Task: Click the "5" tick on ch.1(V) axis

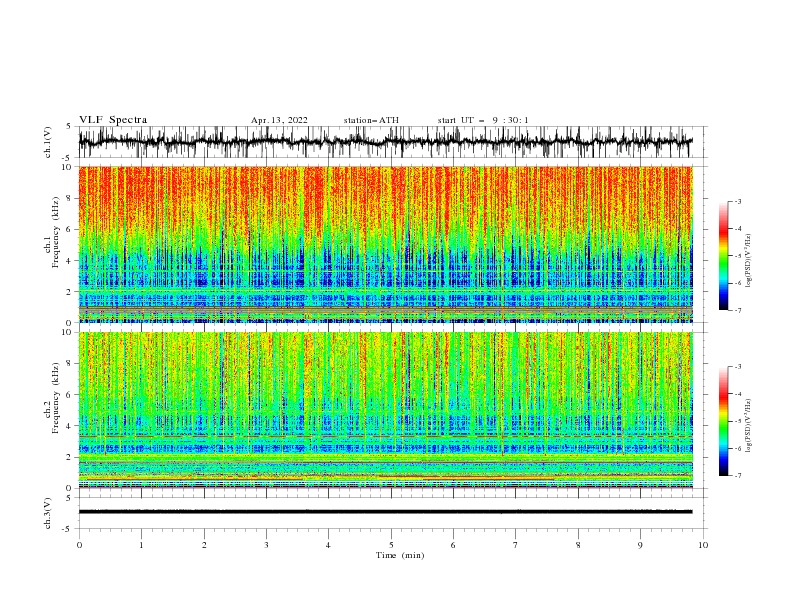Action: pos(69,126)
